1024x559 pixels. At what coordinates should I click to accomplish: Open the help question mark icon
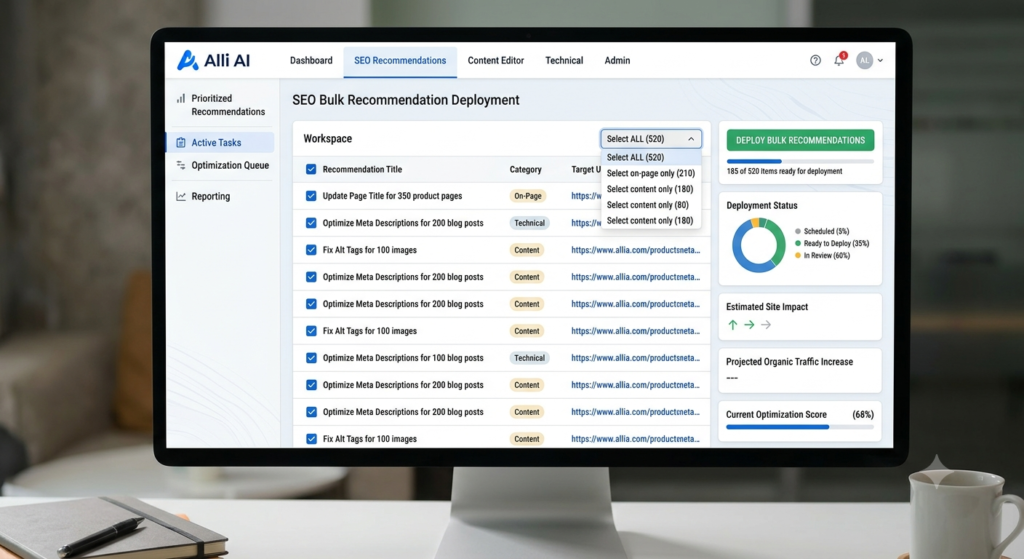pyautogui.click(x=815, y=60)
